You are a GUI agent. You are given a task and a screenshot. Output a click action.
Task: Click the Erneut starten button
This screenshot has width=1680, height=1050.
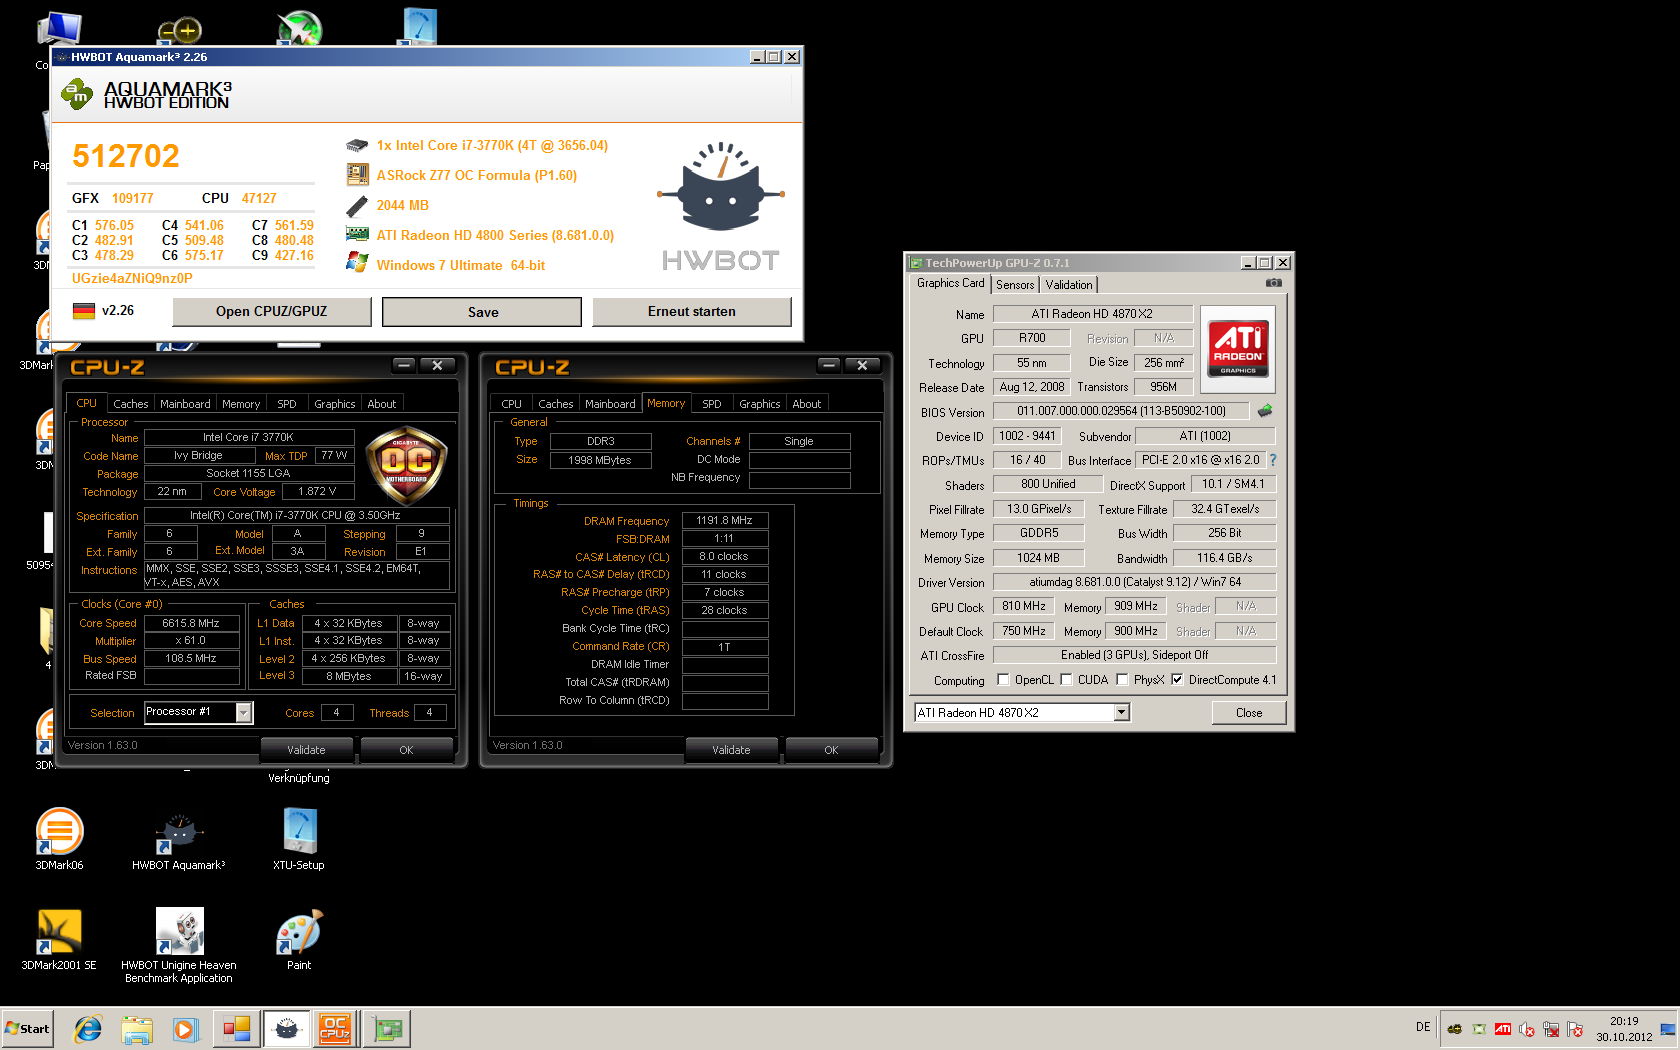692,312
